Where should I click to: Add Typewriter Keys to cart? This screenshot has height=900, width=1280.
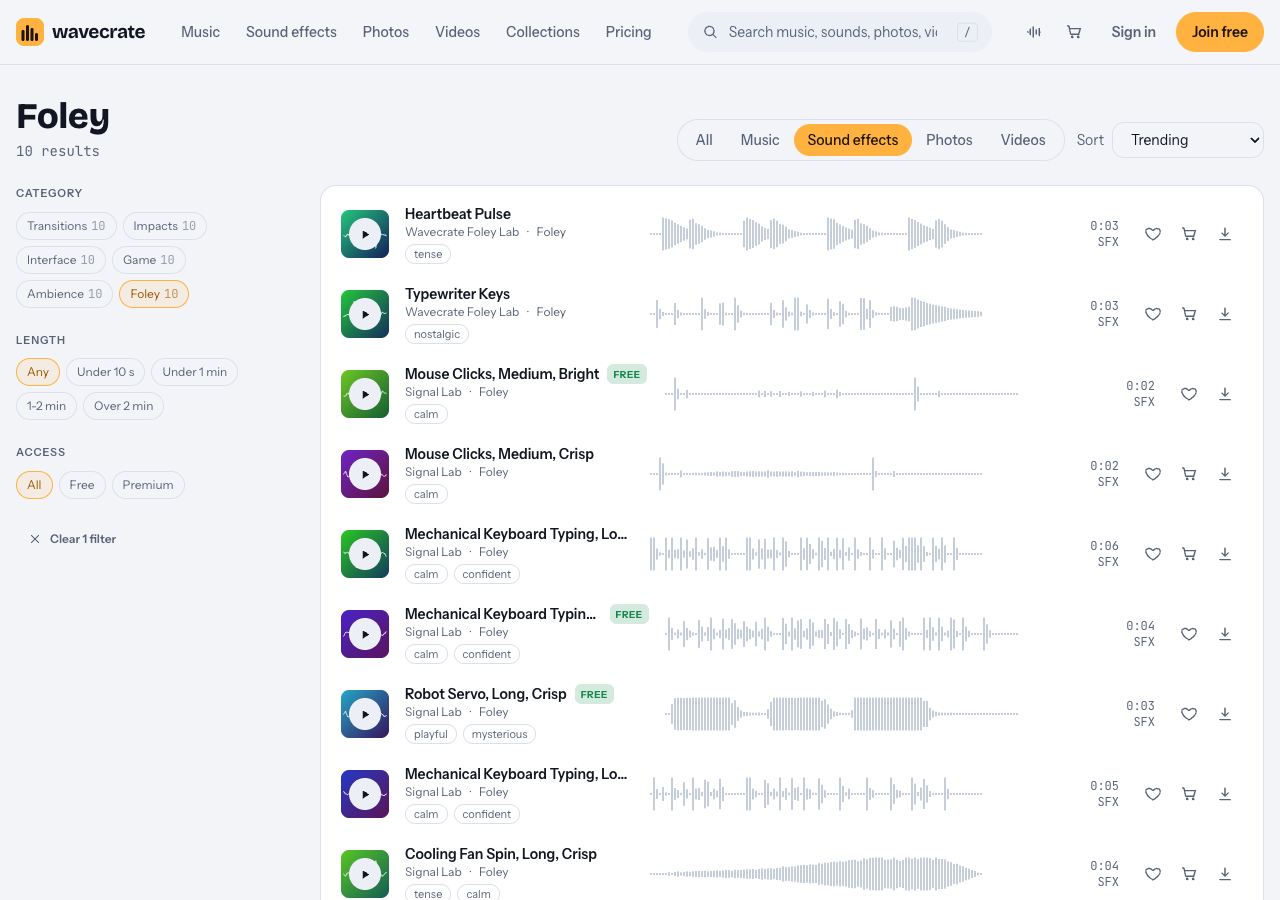pyautogui.click(x=1189, y=314)
